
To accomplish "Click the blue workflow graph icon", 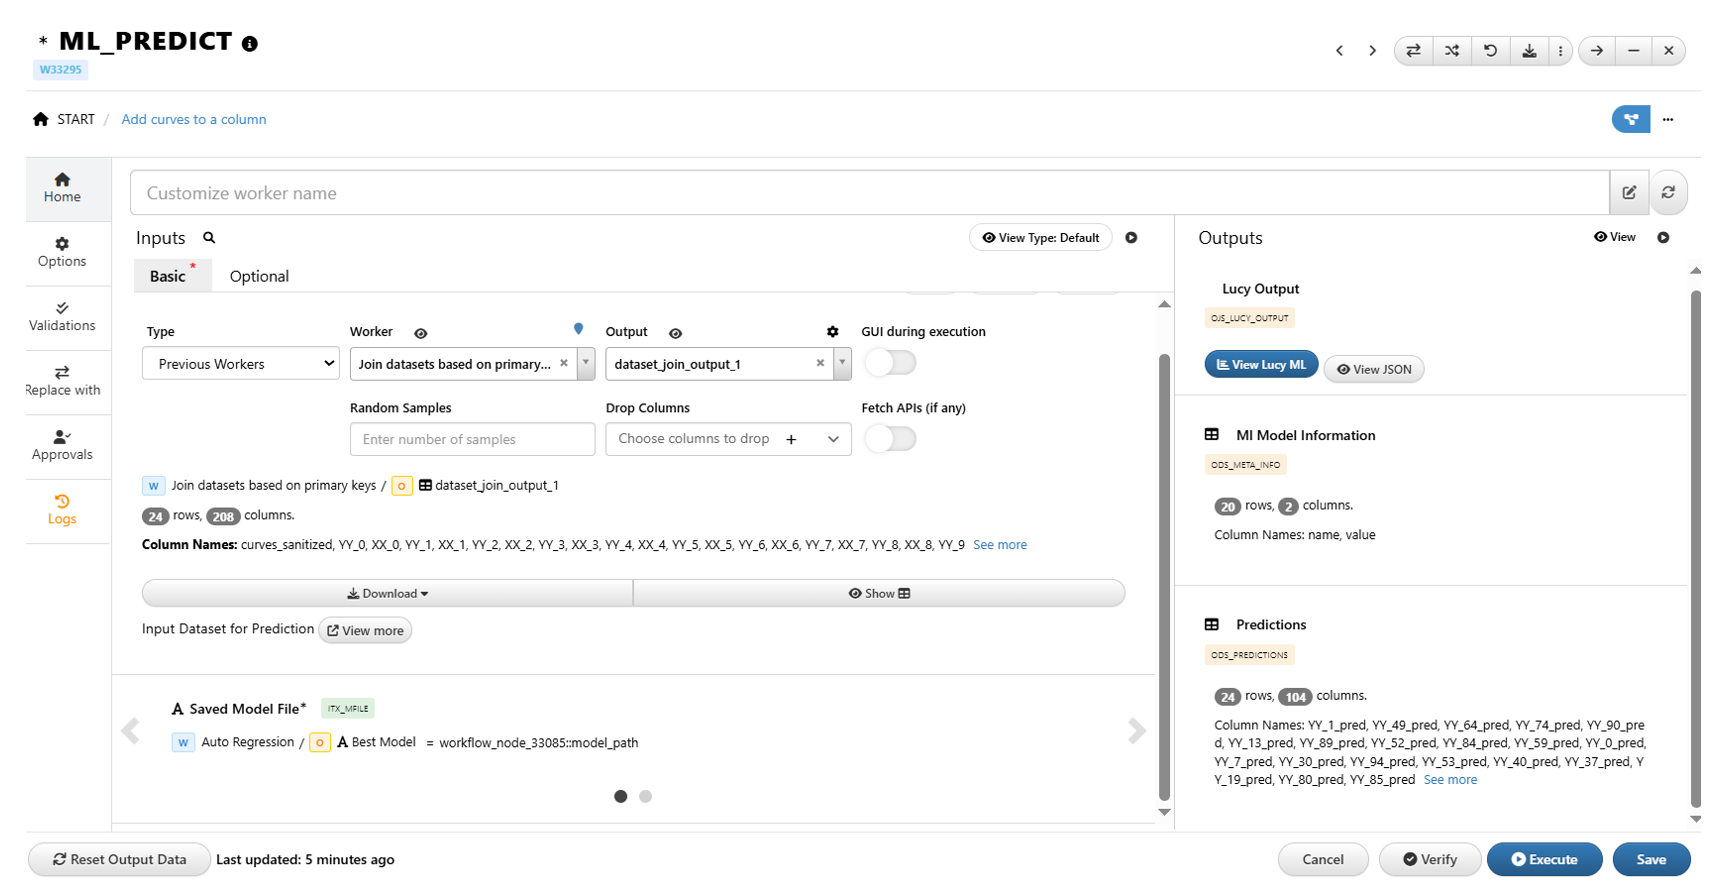I will click(1630, 119).
